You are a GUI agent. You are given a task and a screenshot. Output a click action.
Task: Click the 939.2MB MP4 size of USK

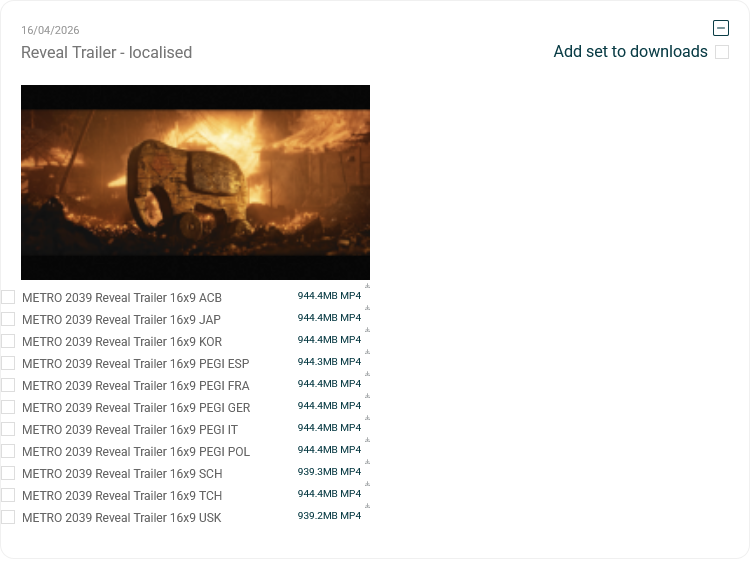tap(329, 516)
